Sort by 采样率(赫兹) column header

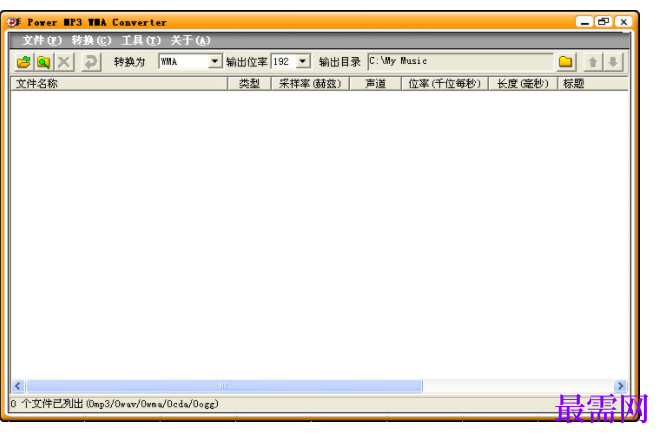pos(310,83)
